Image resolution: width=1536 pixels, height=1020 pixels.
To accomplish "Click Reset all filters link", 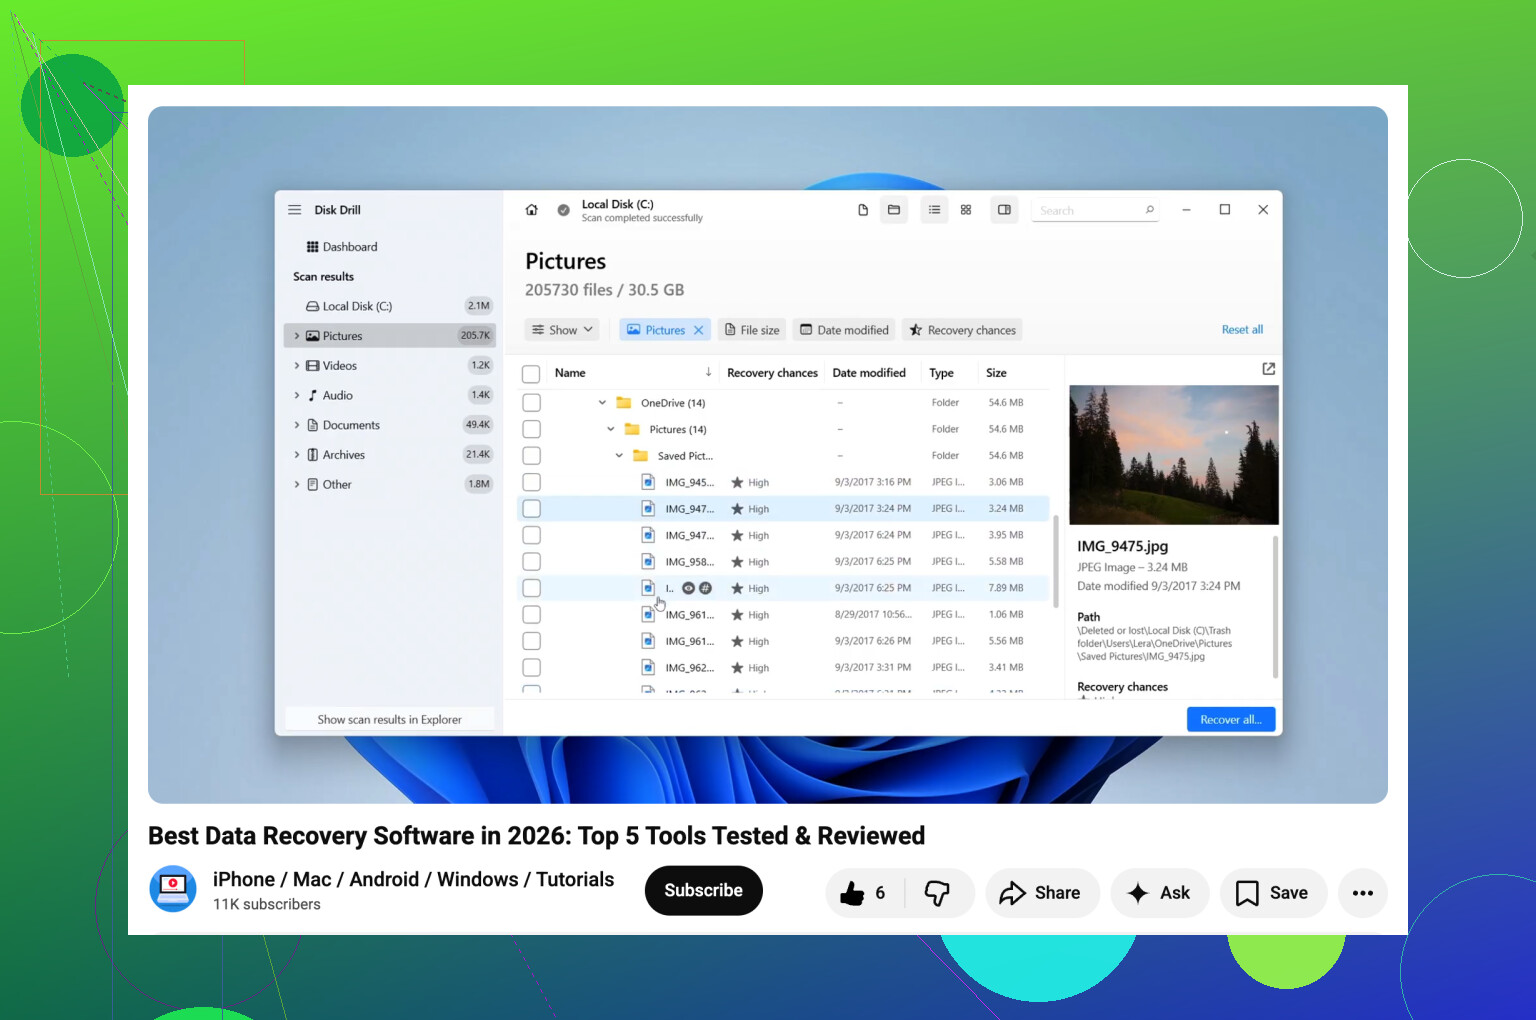I will point(1242,330).
